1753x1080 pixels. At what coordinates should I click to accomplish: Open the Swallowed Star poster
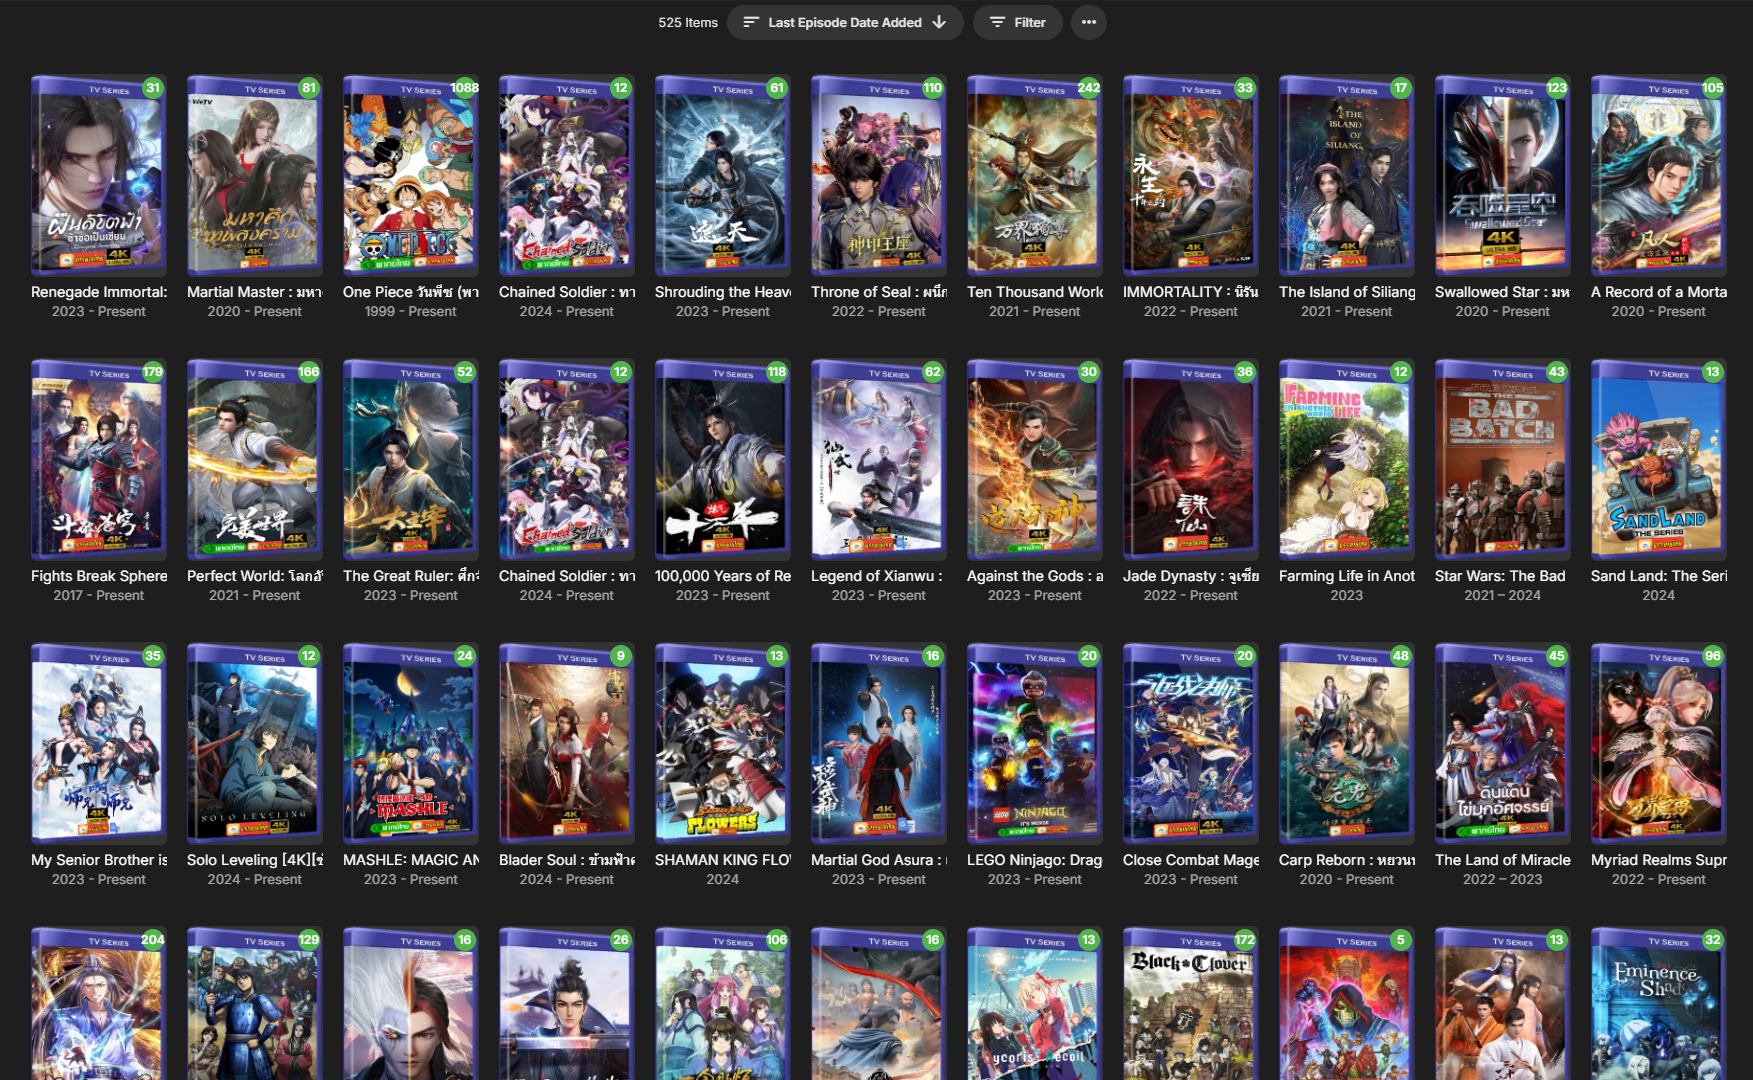click(1502, 176)
